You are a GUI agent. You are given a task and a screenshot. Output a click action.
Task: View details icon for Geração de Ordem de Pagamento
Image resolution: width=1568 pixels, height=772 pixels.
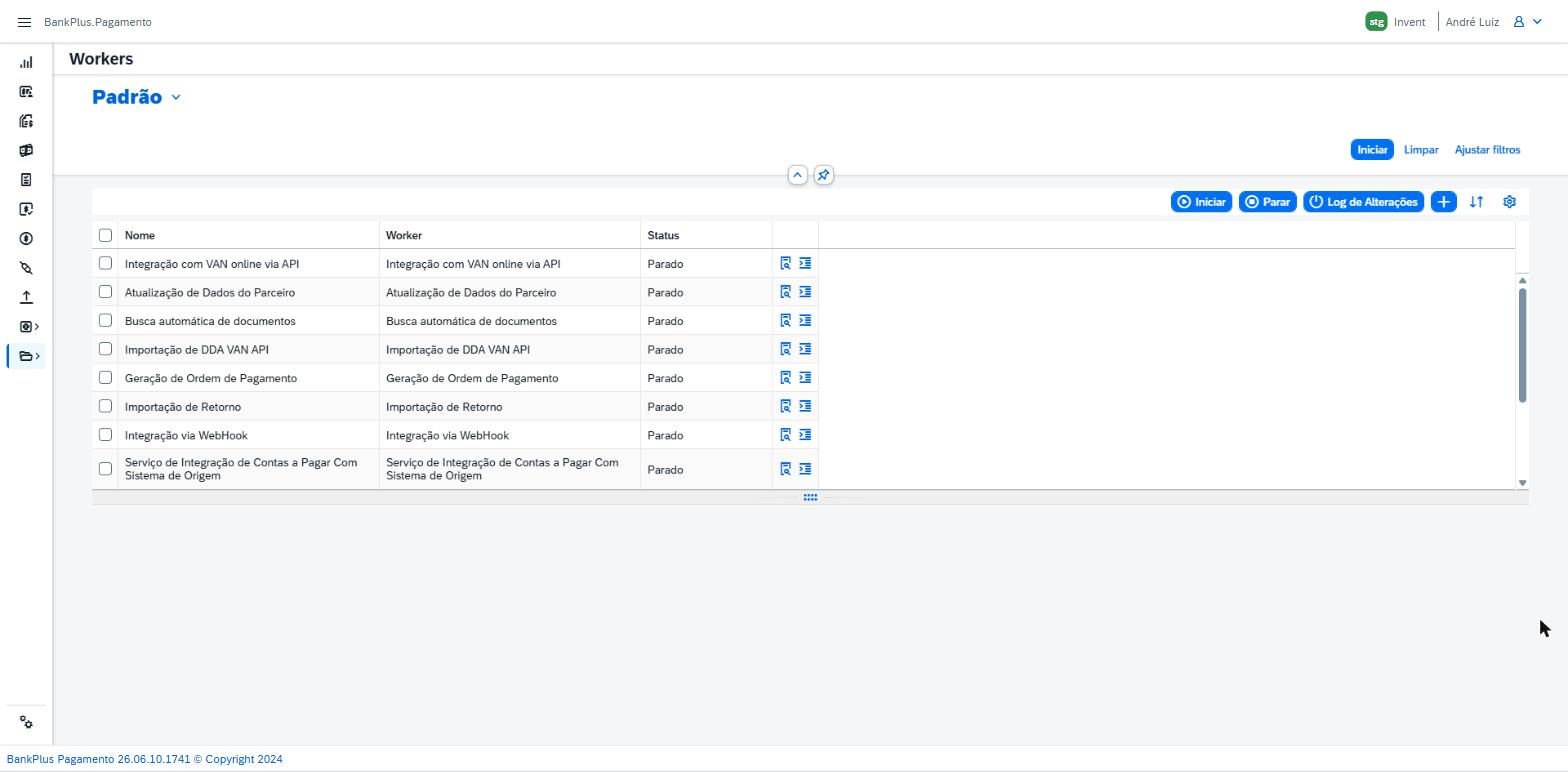[785, 378]
